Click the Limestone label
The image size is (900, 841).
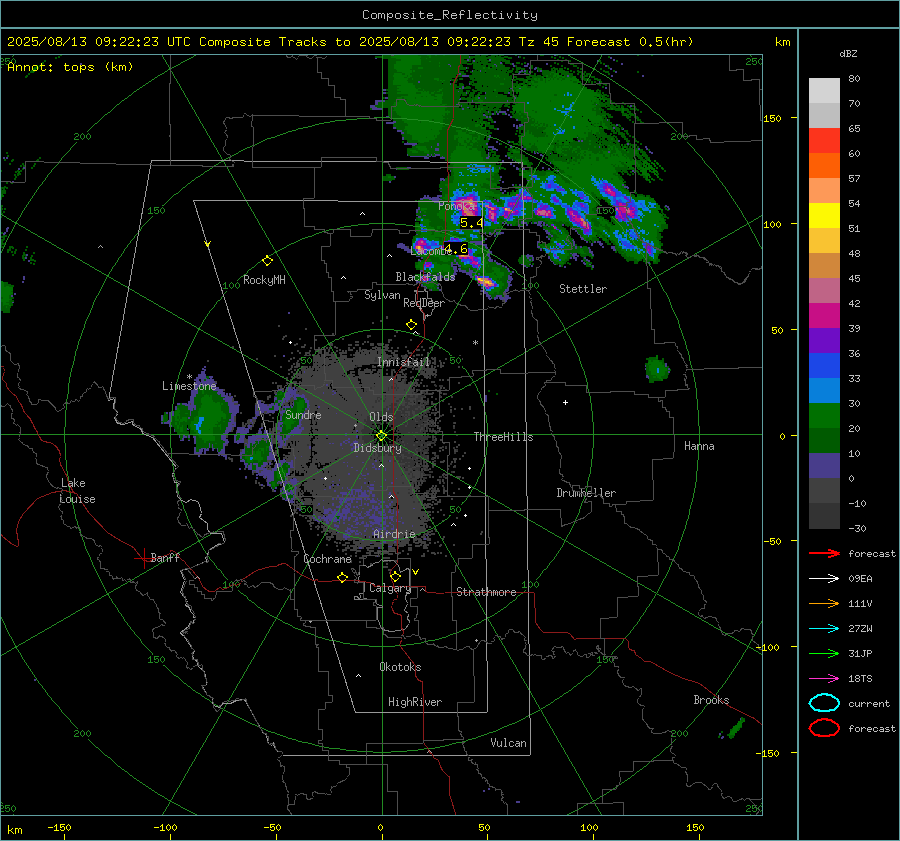tap(189, 386)
